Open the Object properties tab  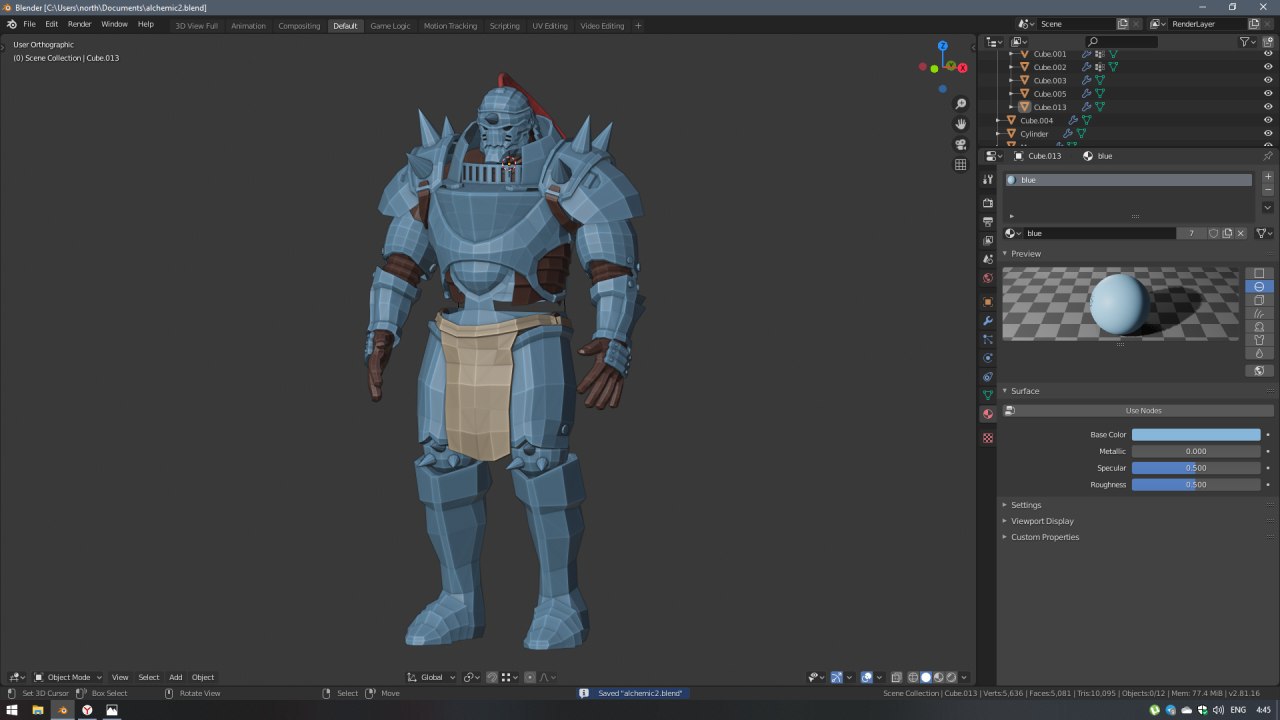[988, 302]
